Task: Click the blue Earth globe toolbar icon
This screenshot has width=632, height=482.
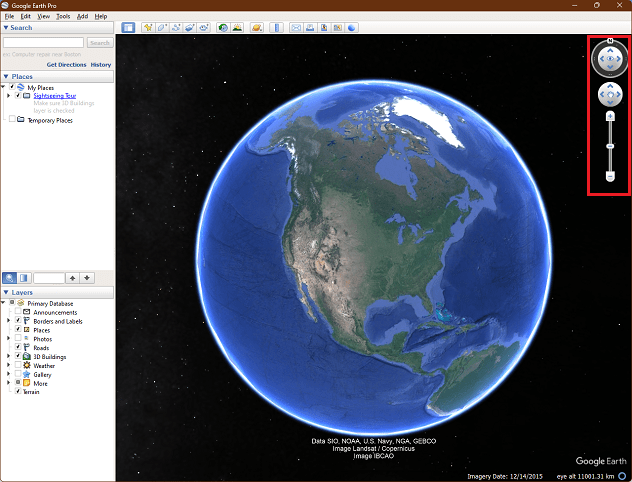Action: (352, 27)
